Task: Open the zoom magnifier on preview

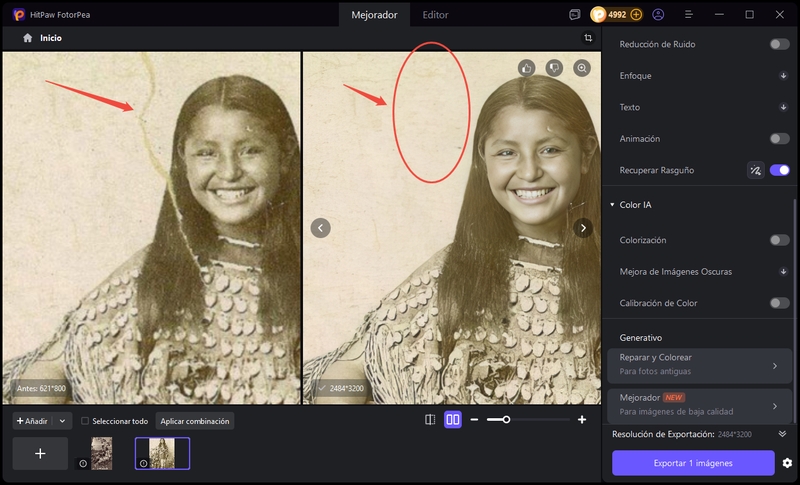Action: [582, 68]
